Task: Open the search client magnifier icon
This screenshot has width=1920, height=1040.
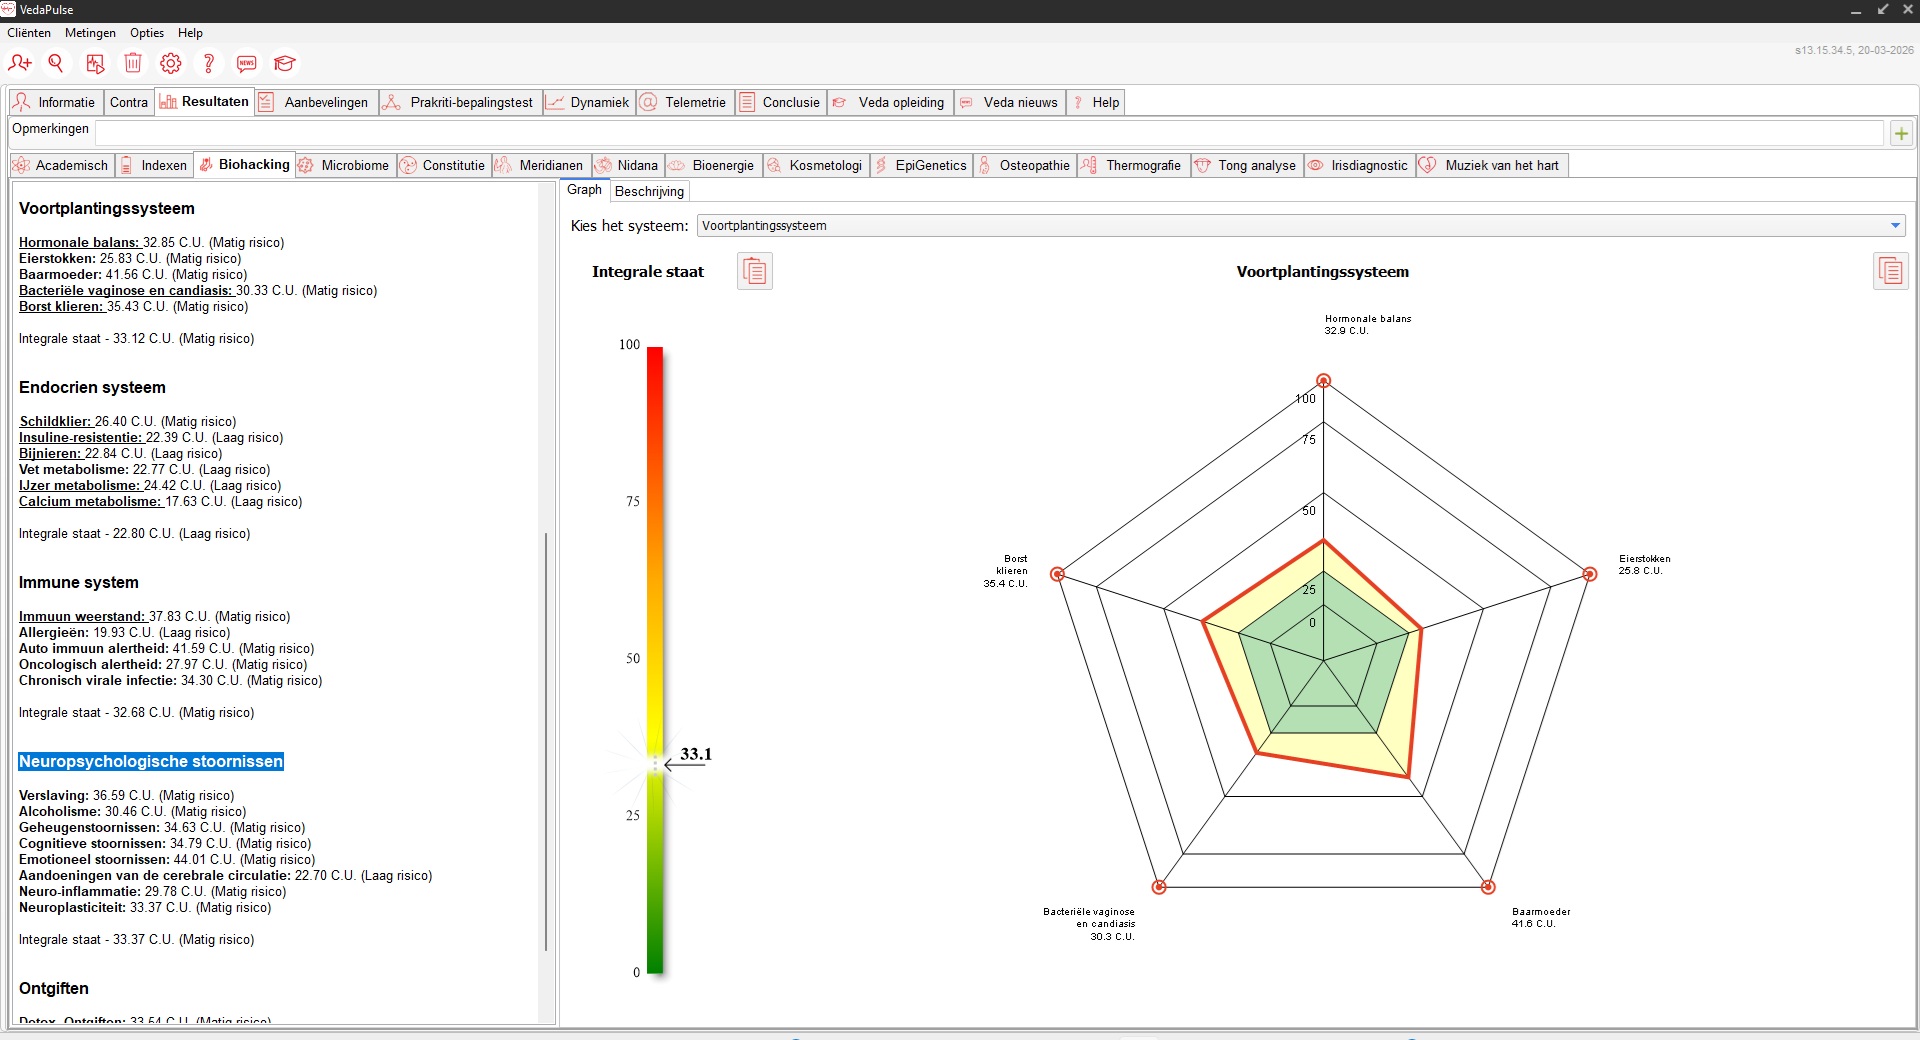Action: pos(56,63)
